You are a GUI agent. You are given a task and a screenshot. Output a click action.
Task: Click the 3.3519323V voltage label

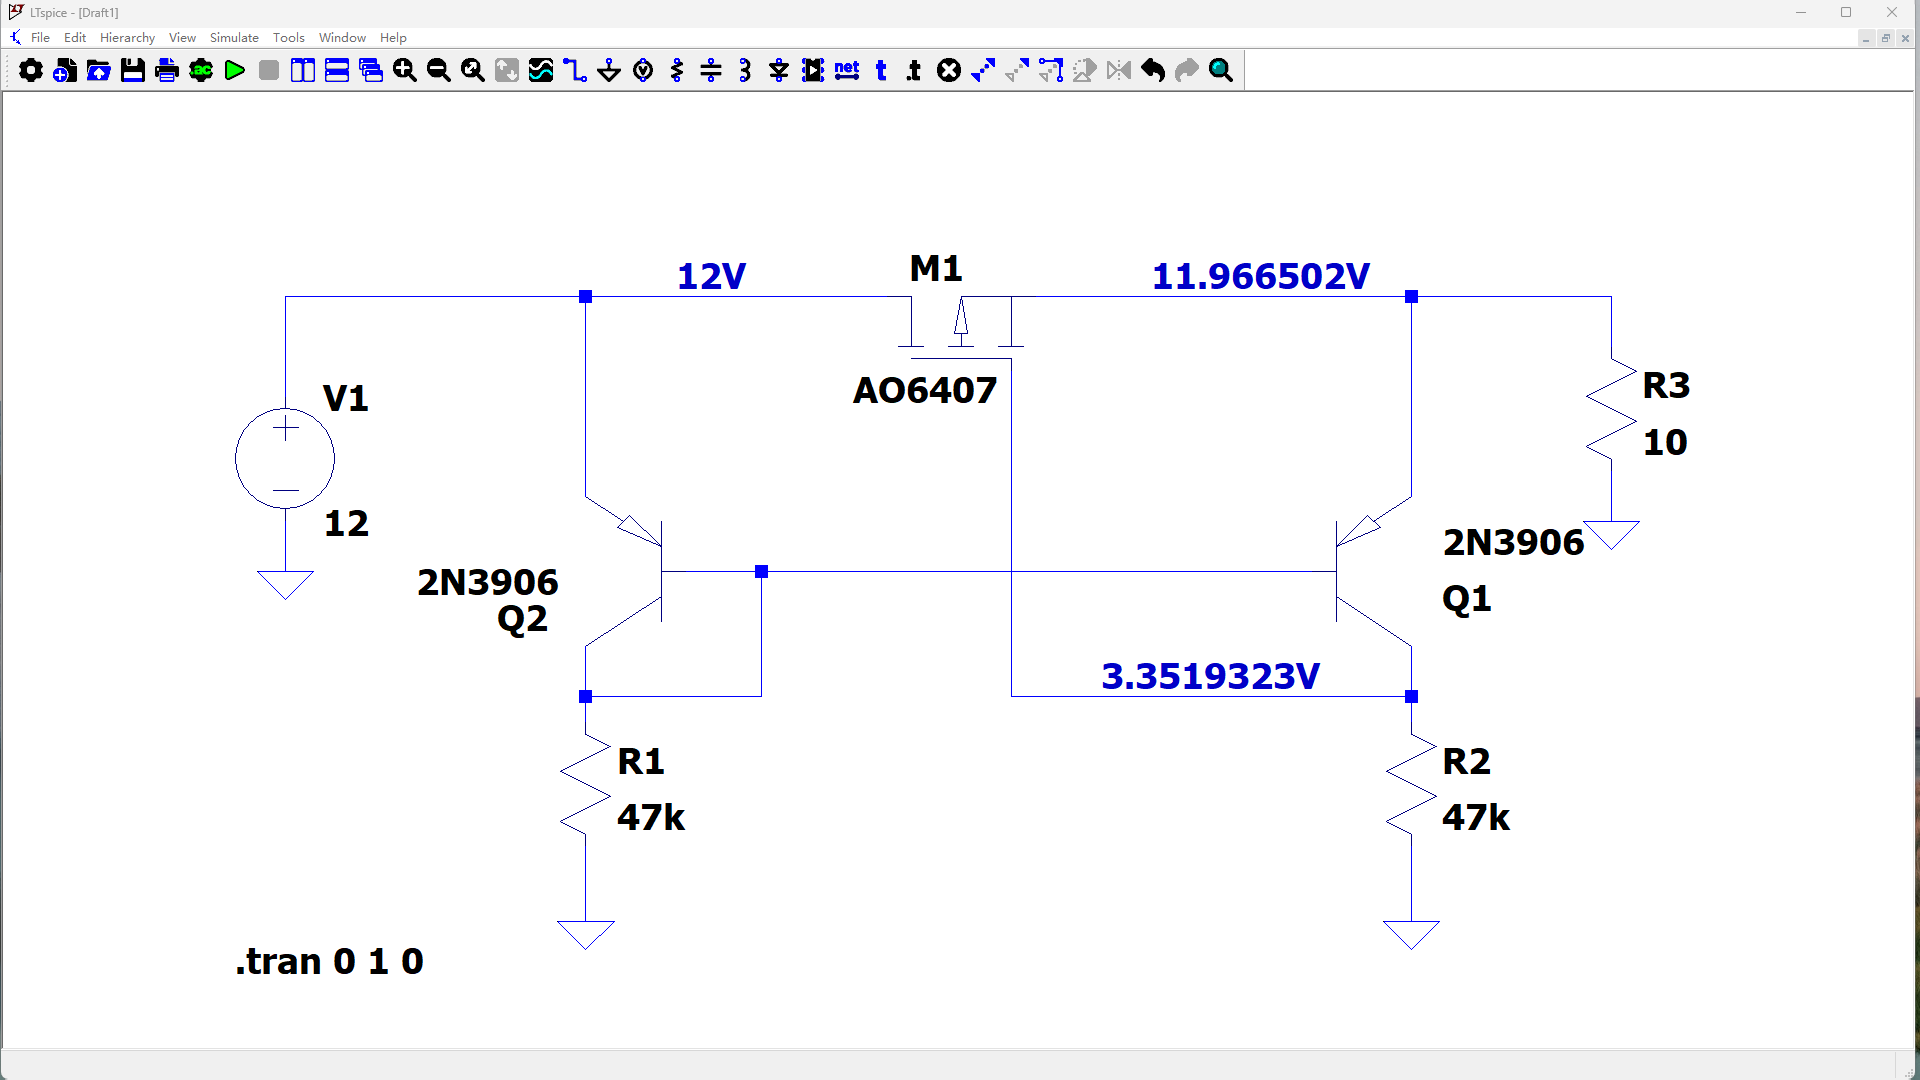click(x=1210, y=676)
